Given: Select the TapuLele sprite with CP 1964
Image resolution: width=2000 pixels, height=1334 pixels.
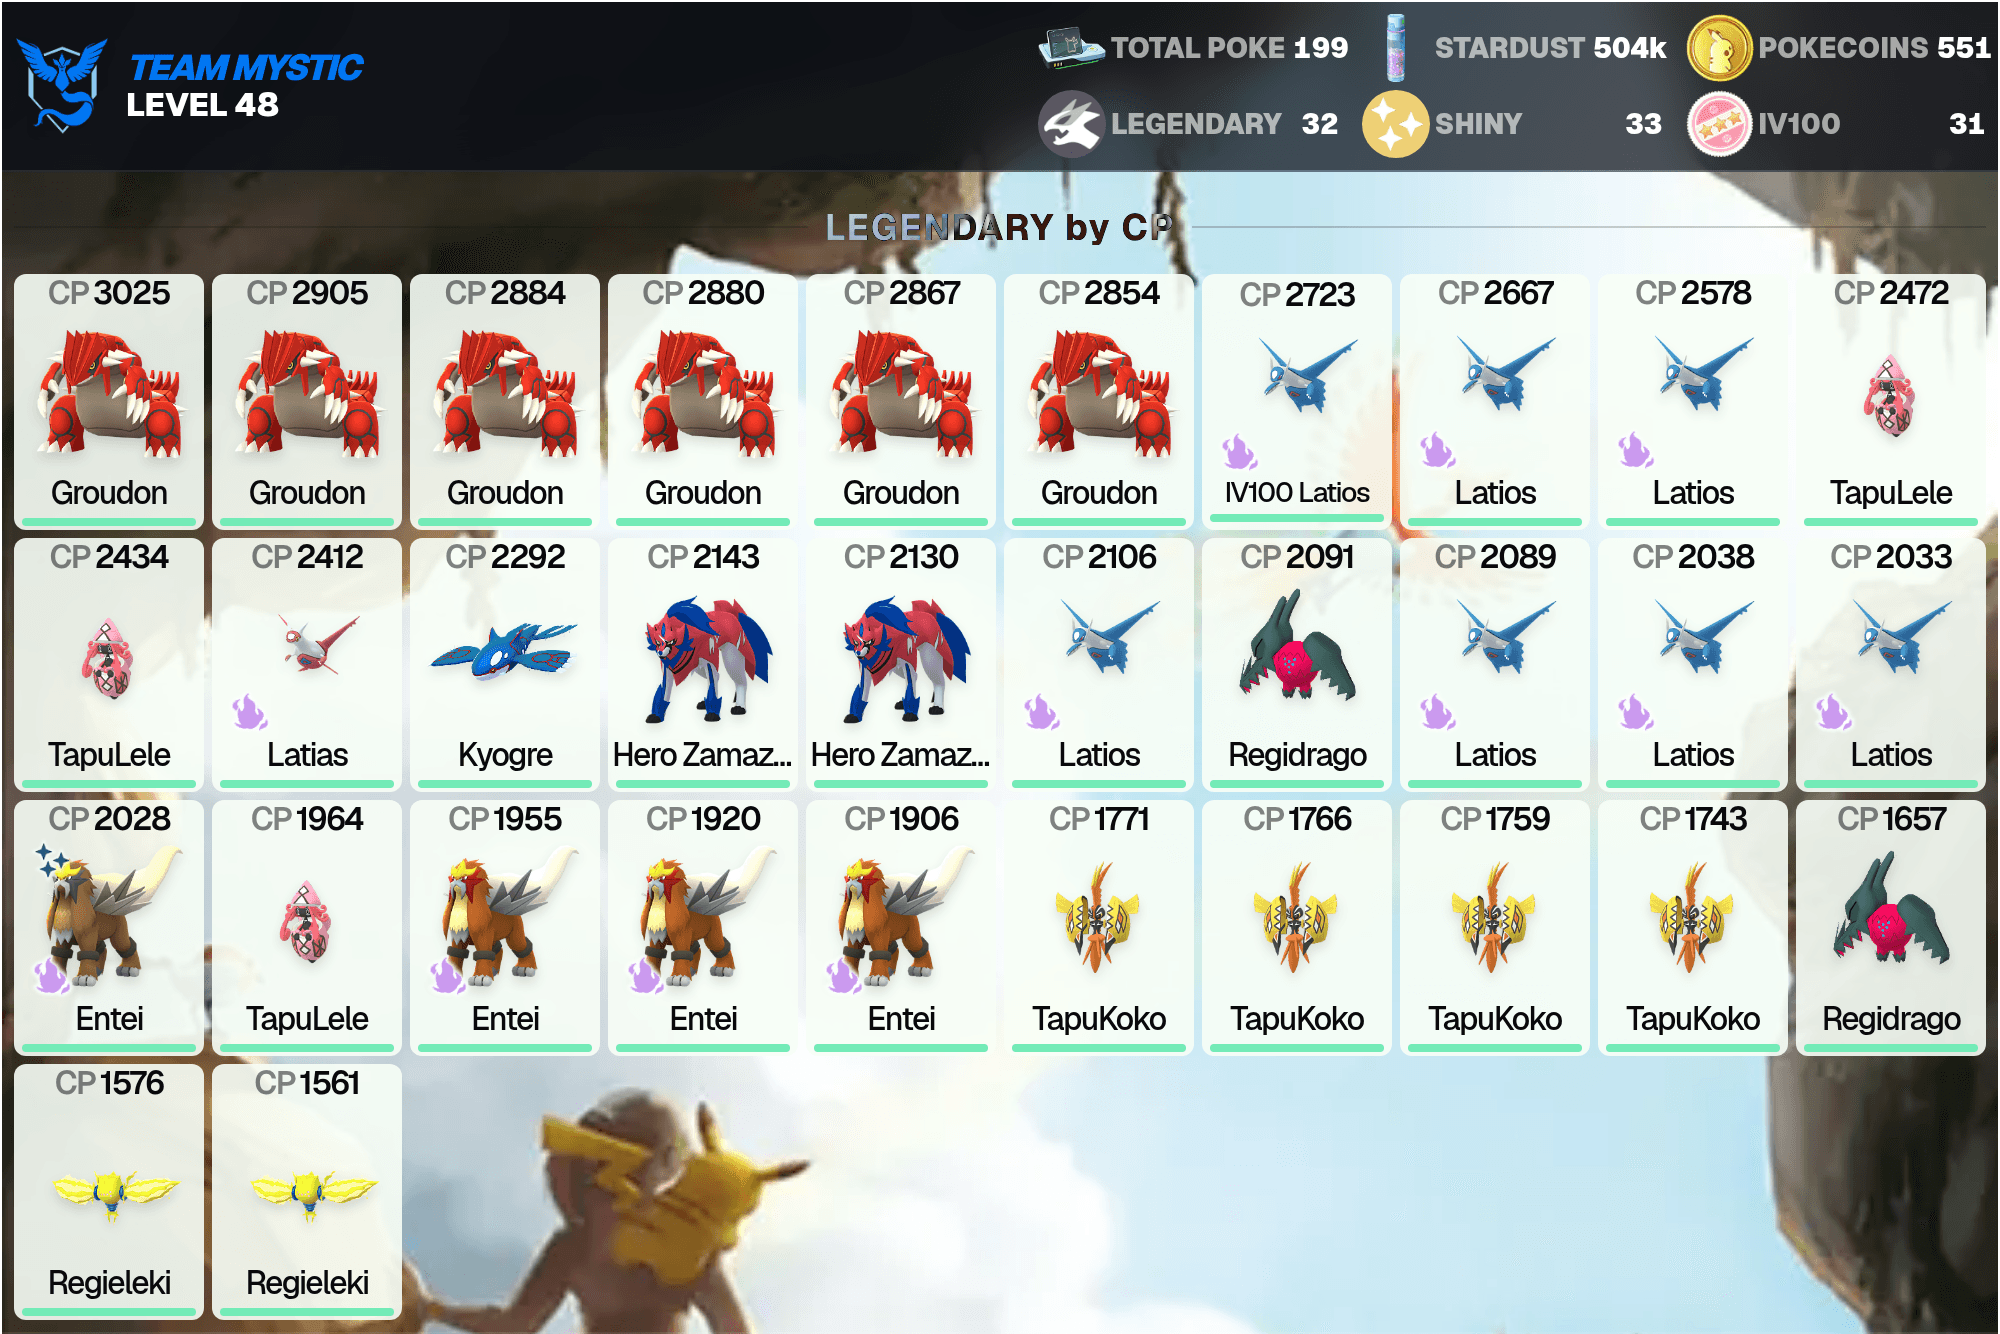Looking at the screenshot, I should tap(307, 921).
